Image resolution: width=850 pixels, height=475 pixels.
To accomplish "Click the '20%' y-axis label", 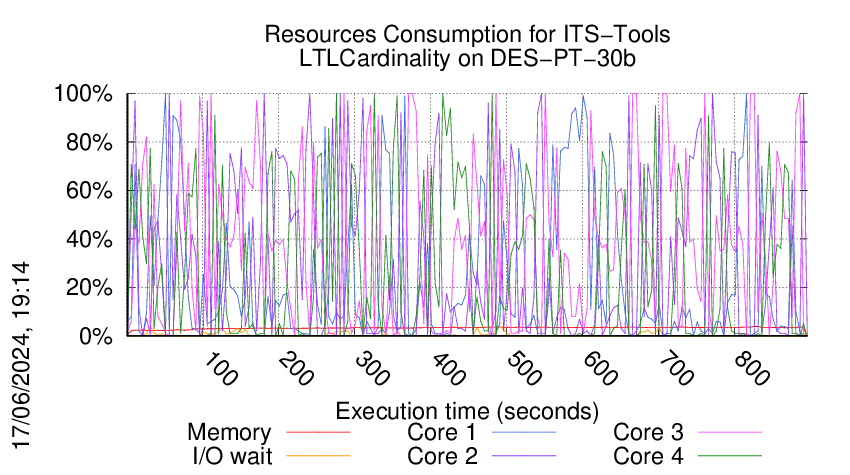I will (89, 288).
